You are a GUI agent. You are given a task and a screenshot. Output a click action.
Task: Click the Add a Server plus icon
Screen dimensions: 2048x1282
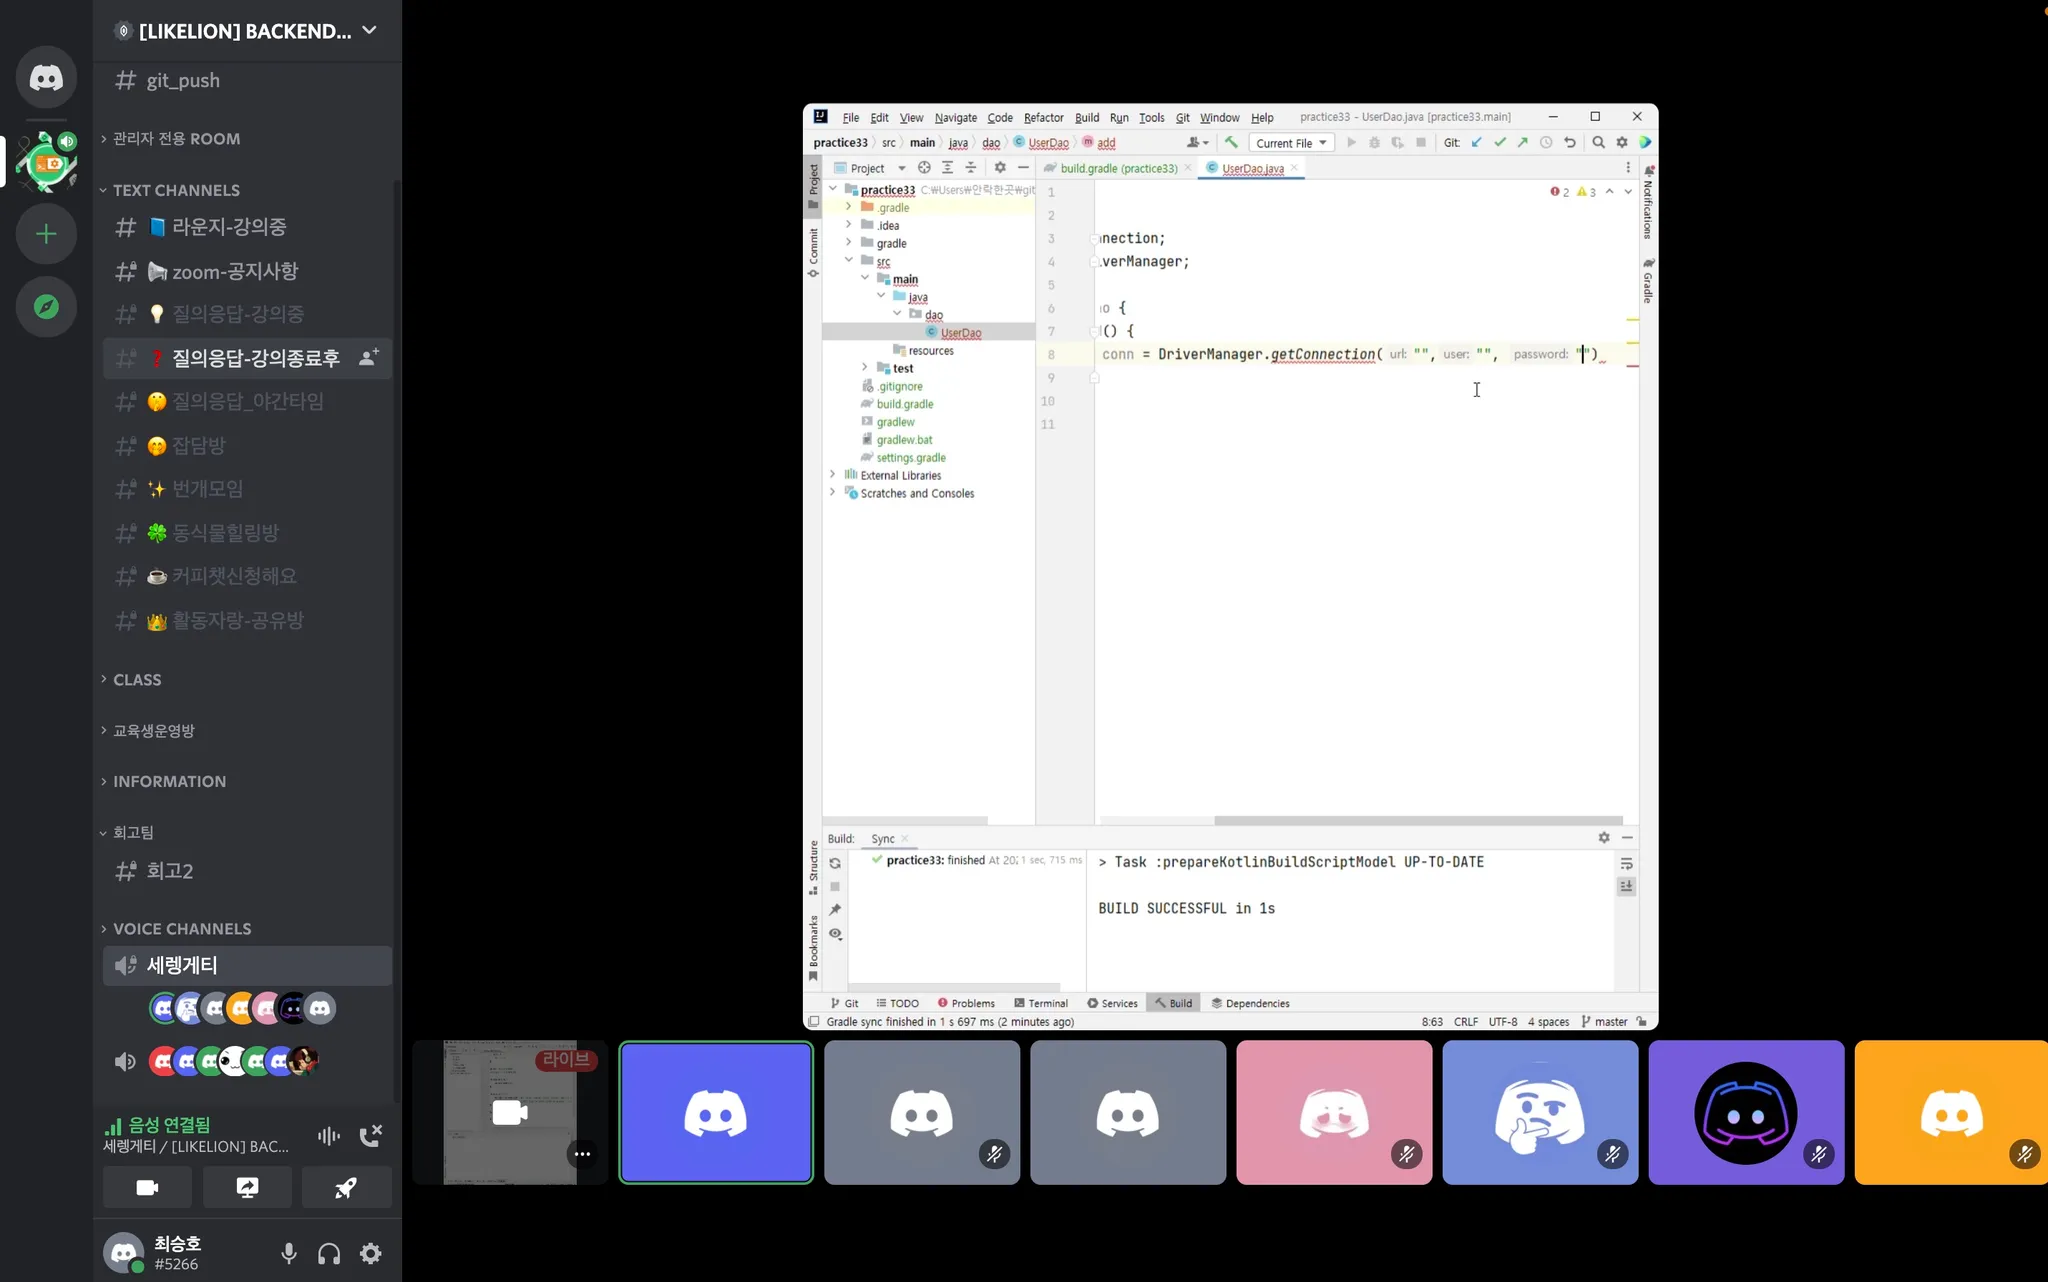[x=46, y=234]
